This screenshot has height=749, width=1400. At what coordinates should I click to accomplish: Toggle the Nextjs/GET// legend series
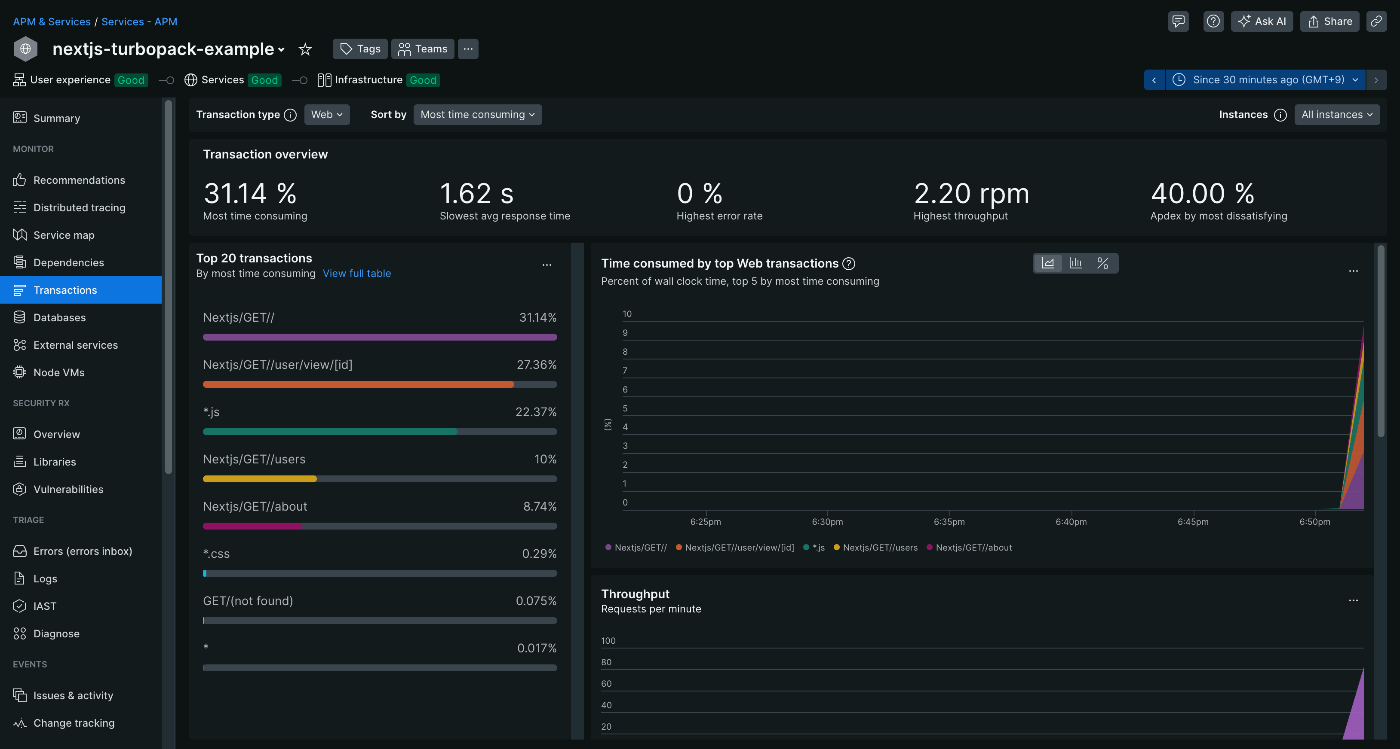pos(636,547)
